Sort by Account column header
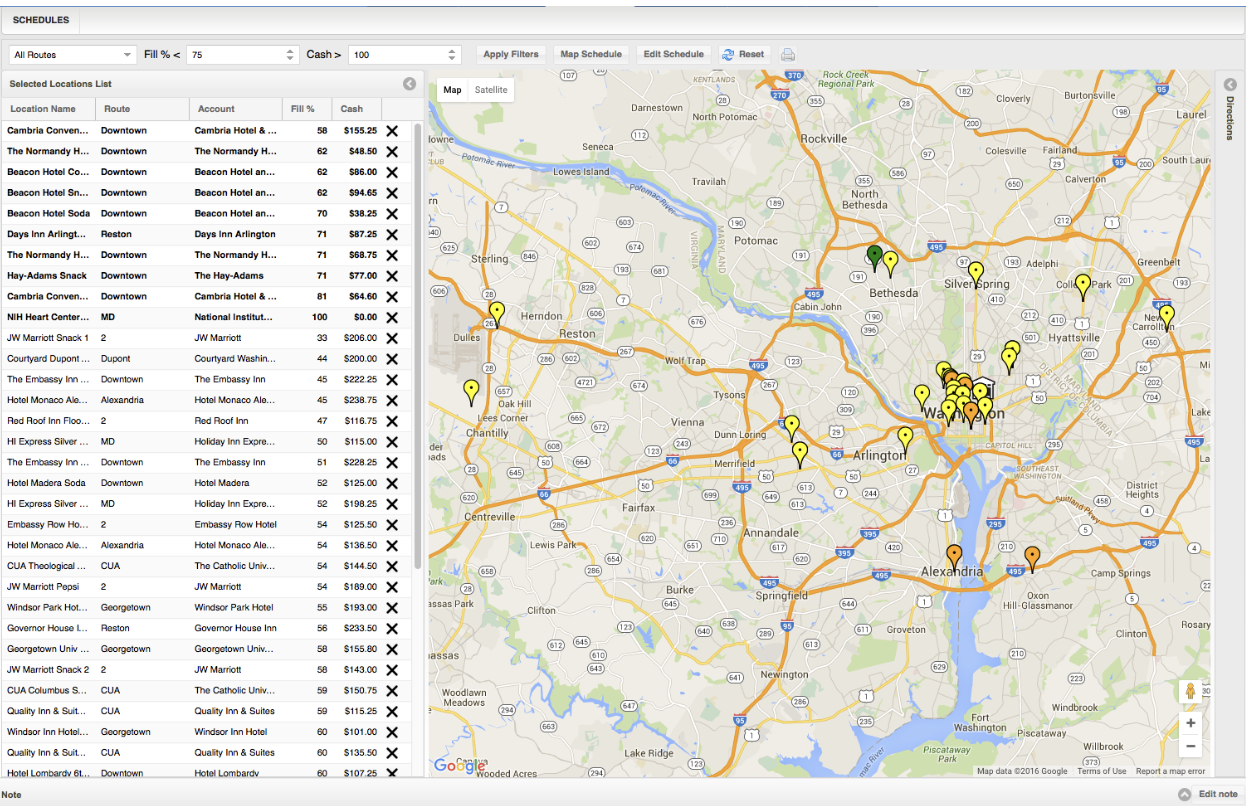This screenshot has width=1246, height=806. point(236,109)
